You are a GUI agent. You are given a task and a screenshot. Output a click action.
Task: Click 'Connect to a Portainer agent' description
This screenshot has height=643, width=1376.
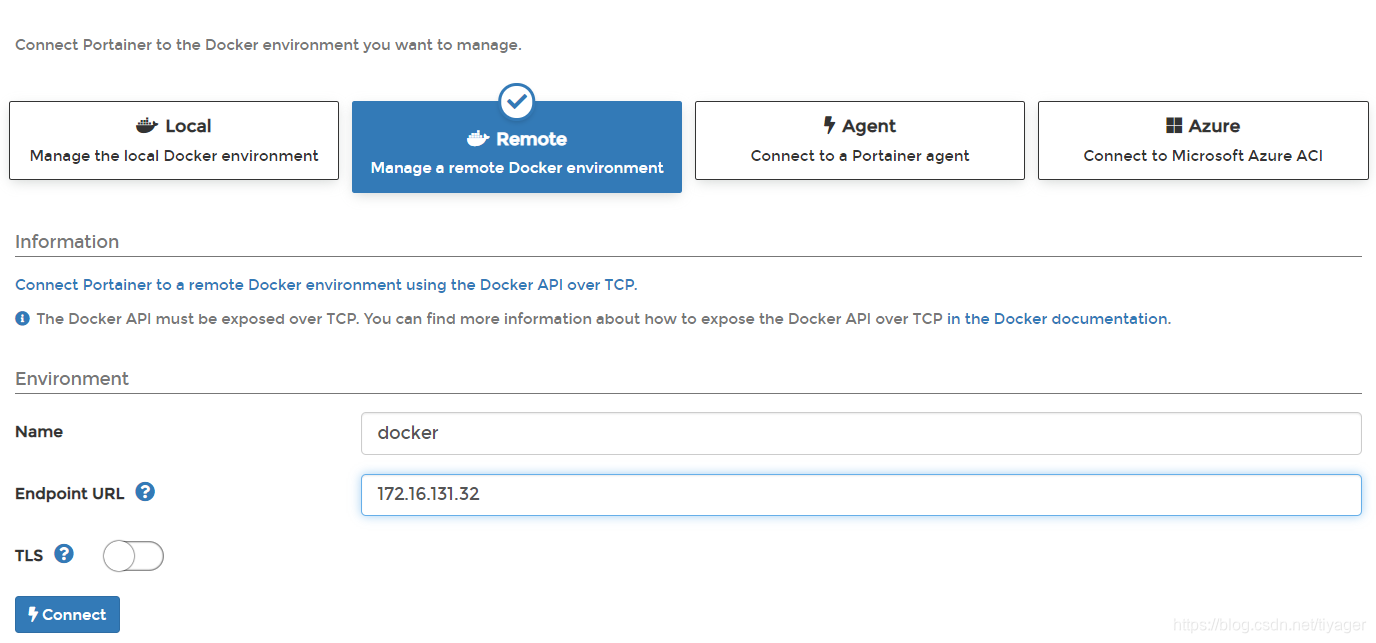860,156
